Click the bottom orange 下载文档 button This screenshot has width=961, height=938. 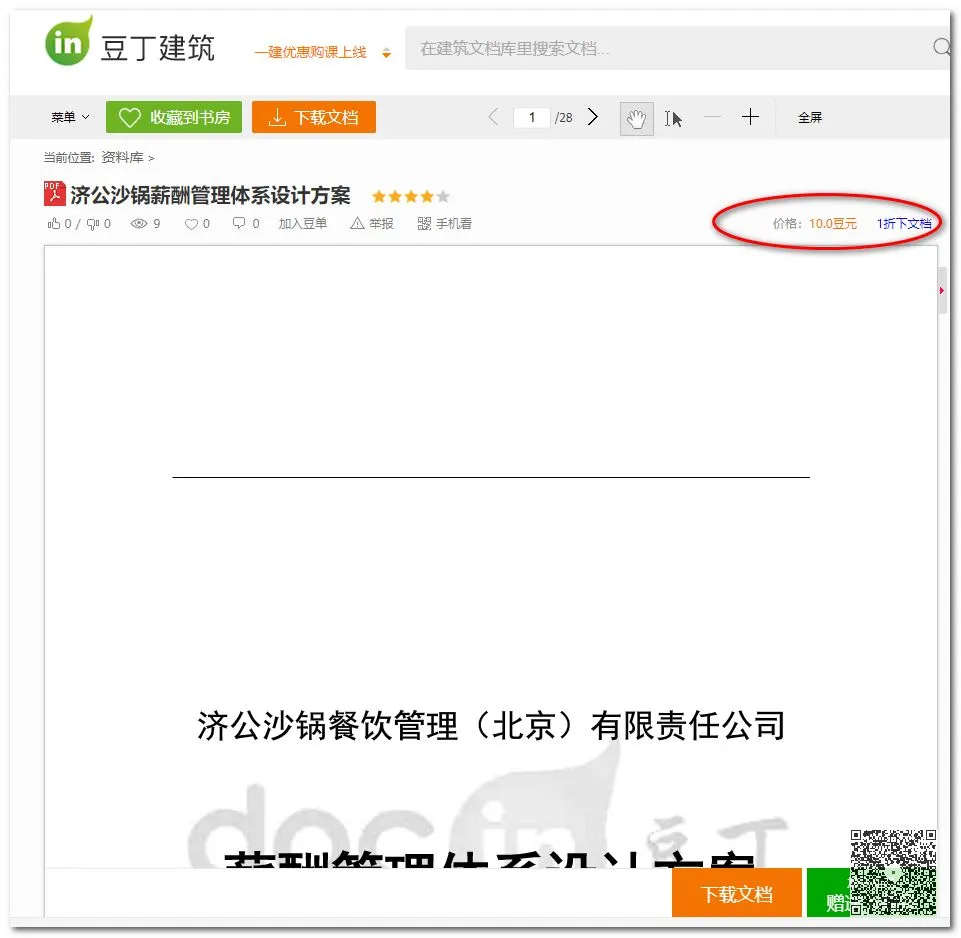[x=737, y=893]
